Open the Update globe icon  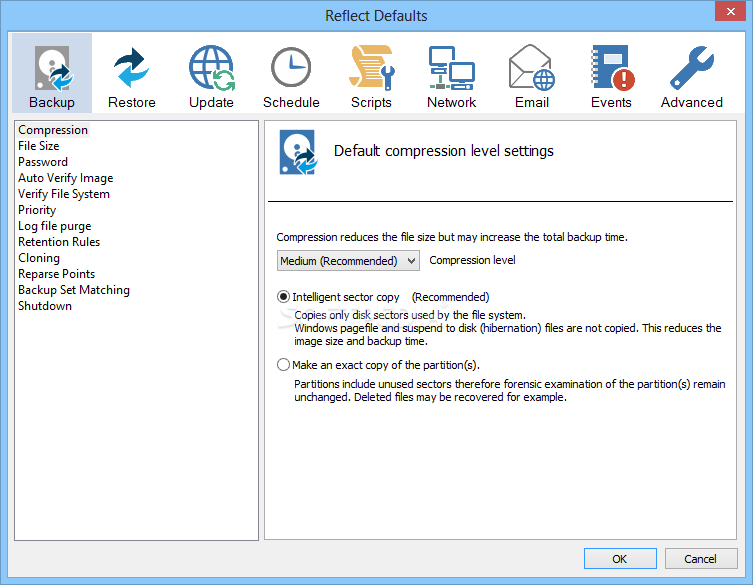211,68
